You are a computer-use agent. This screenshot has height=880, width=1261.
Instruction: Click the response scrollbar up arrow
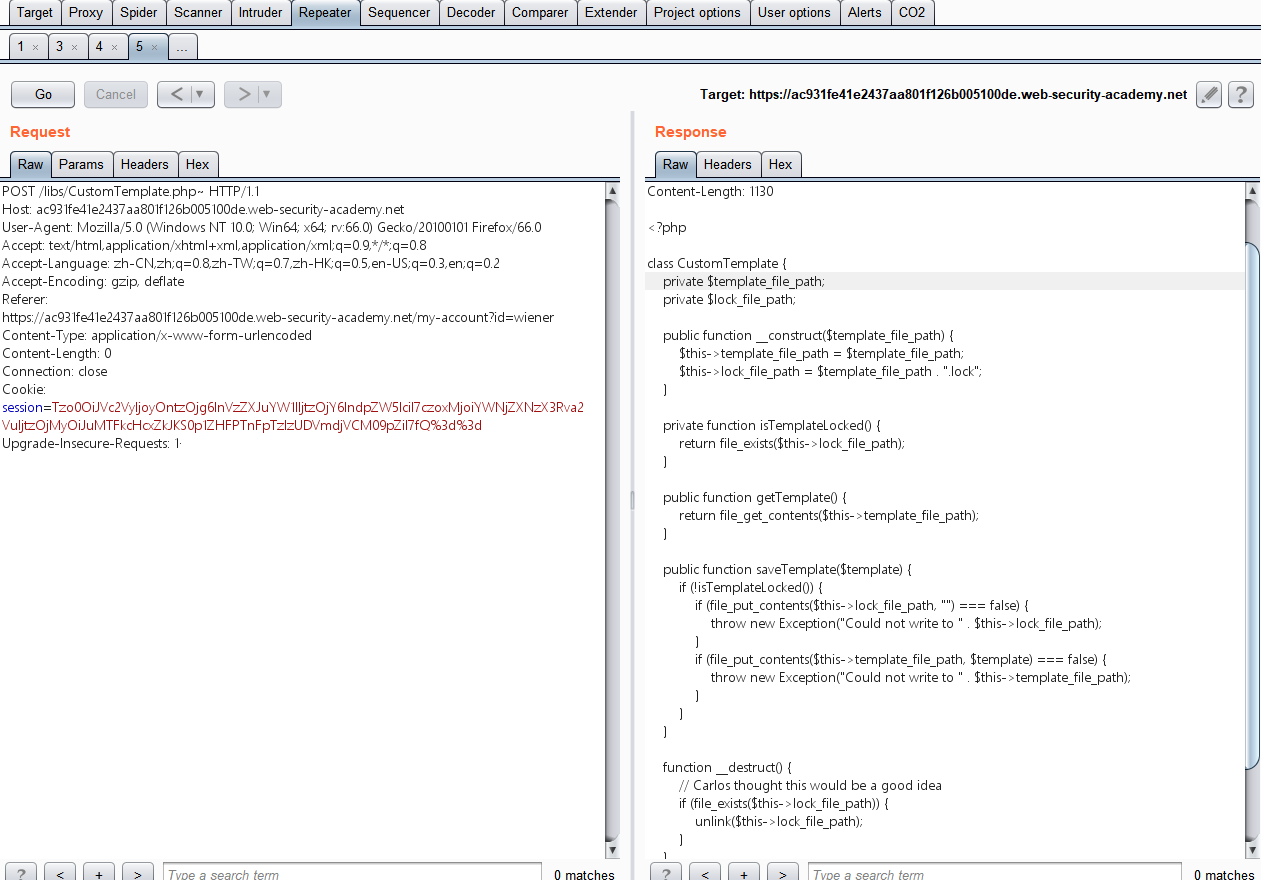tap(1253, 191)
